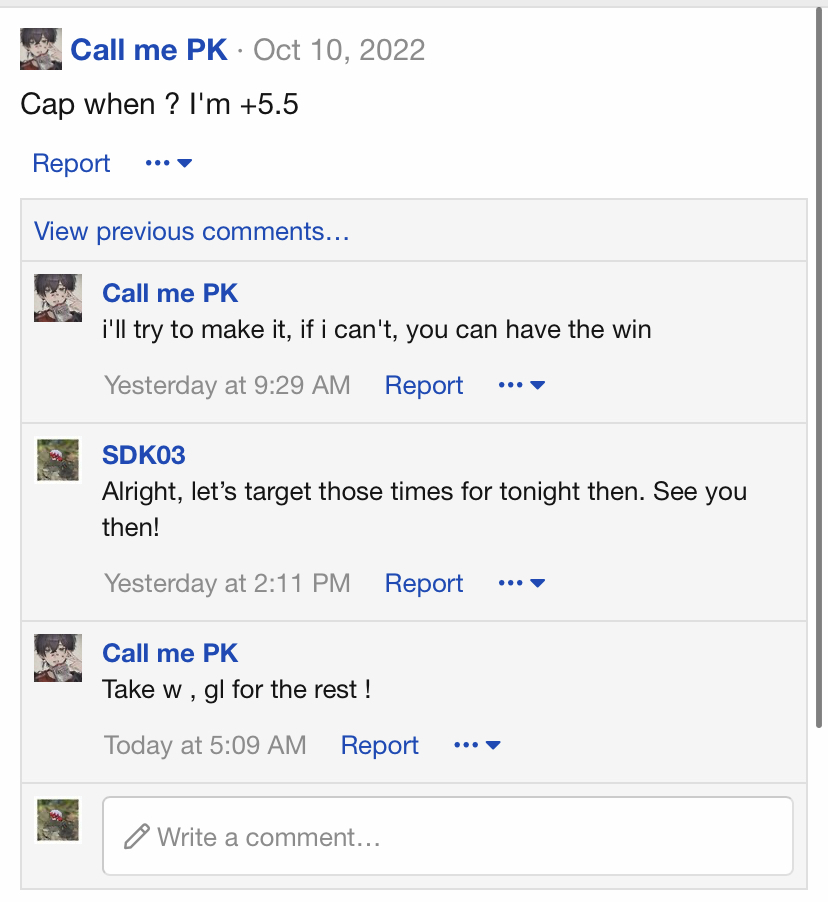Report the comment posted Yesterday at 9:29 AM
Viewport: 828px width, 902px height.
[x=423, y=385]
